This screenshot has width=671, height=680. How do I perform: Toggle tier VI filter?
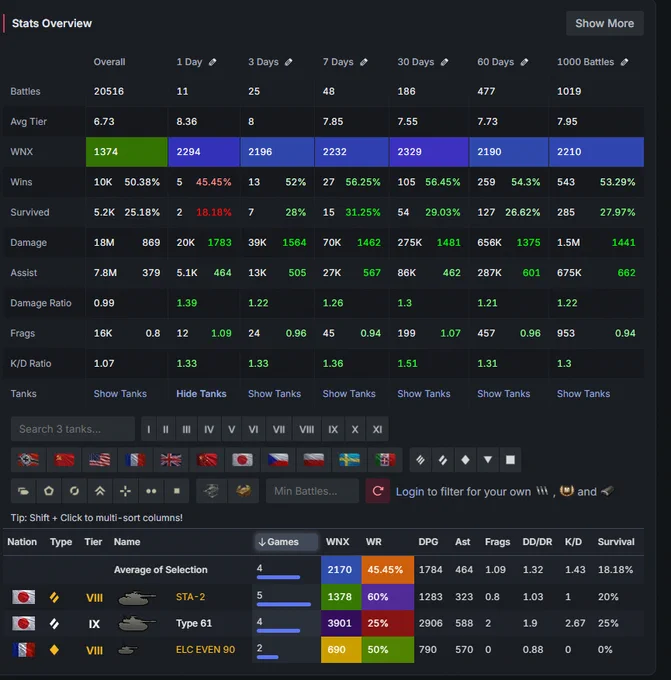click(x=253, y=429)
